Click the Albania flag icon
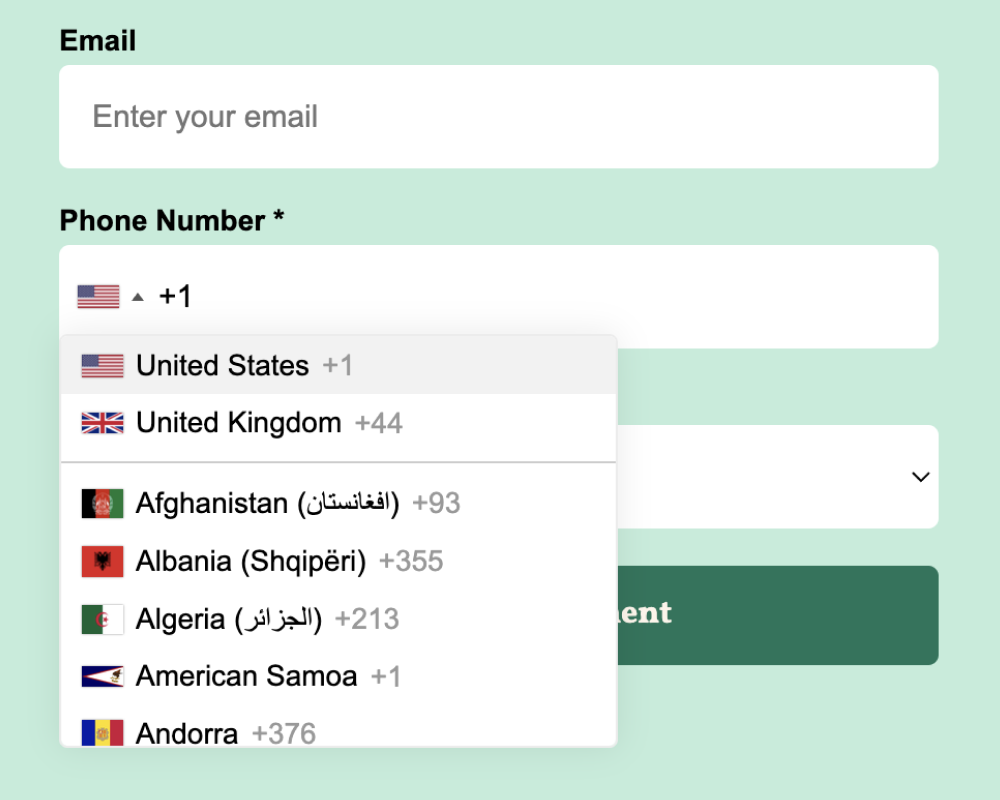1000x800 pixels. click(x=102, y=561)
